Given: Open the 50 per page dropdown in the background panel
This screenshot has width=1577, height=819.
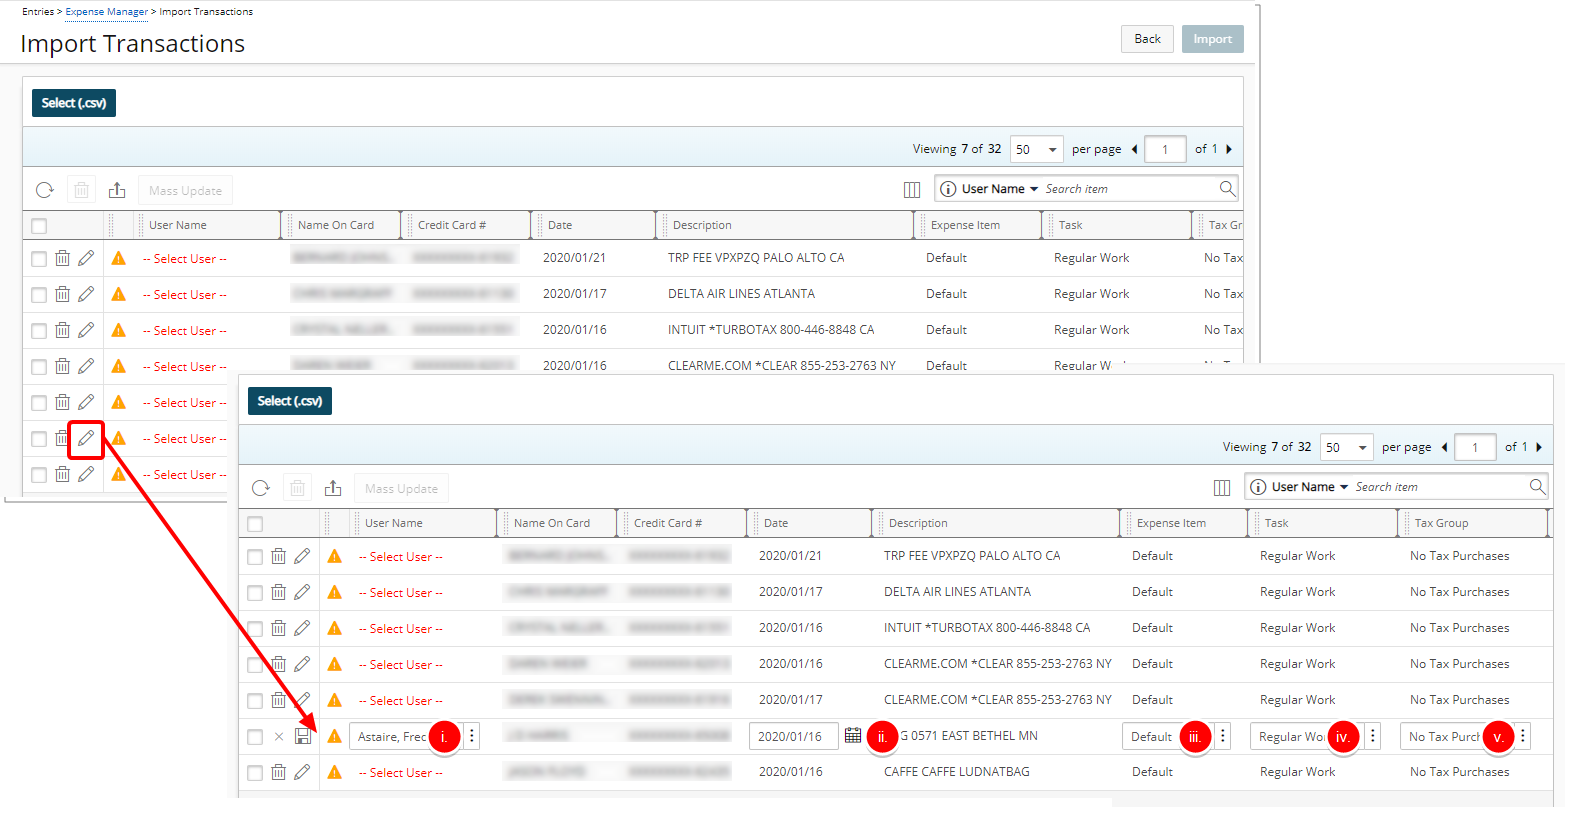Looking at the screenshot, I should point(1037,149).
